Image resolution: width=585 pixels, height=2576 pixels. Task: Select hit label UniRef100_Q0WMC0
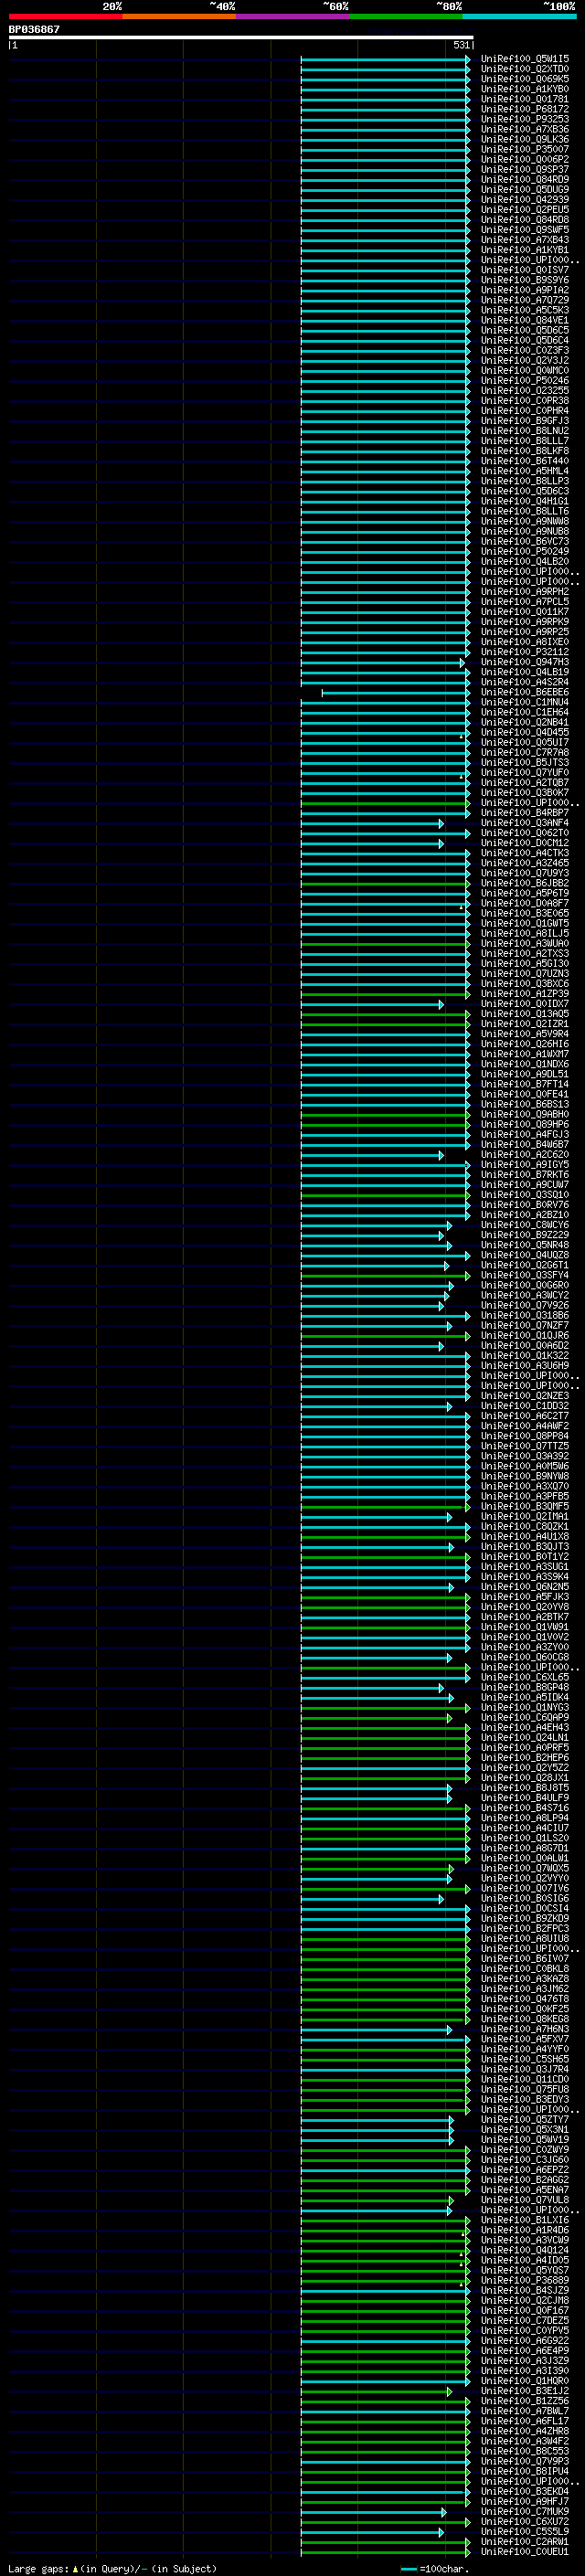[525, 371]
